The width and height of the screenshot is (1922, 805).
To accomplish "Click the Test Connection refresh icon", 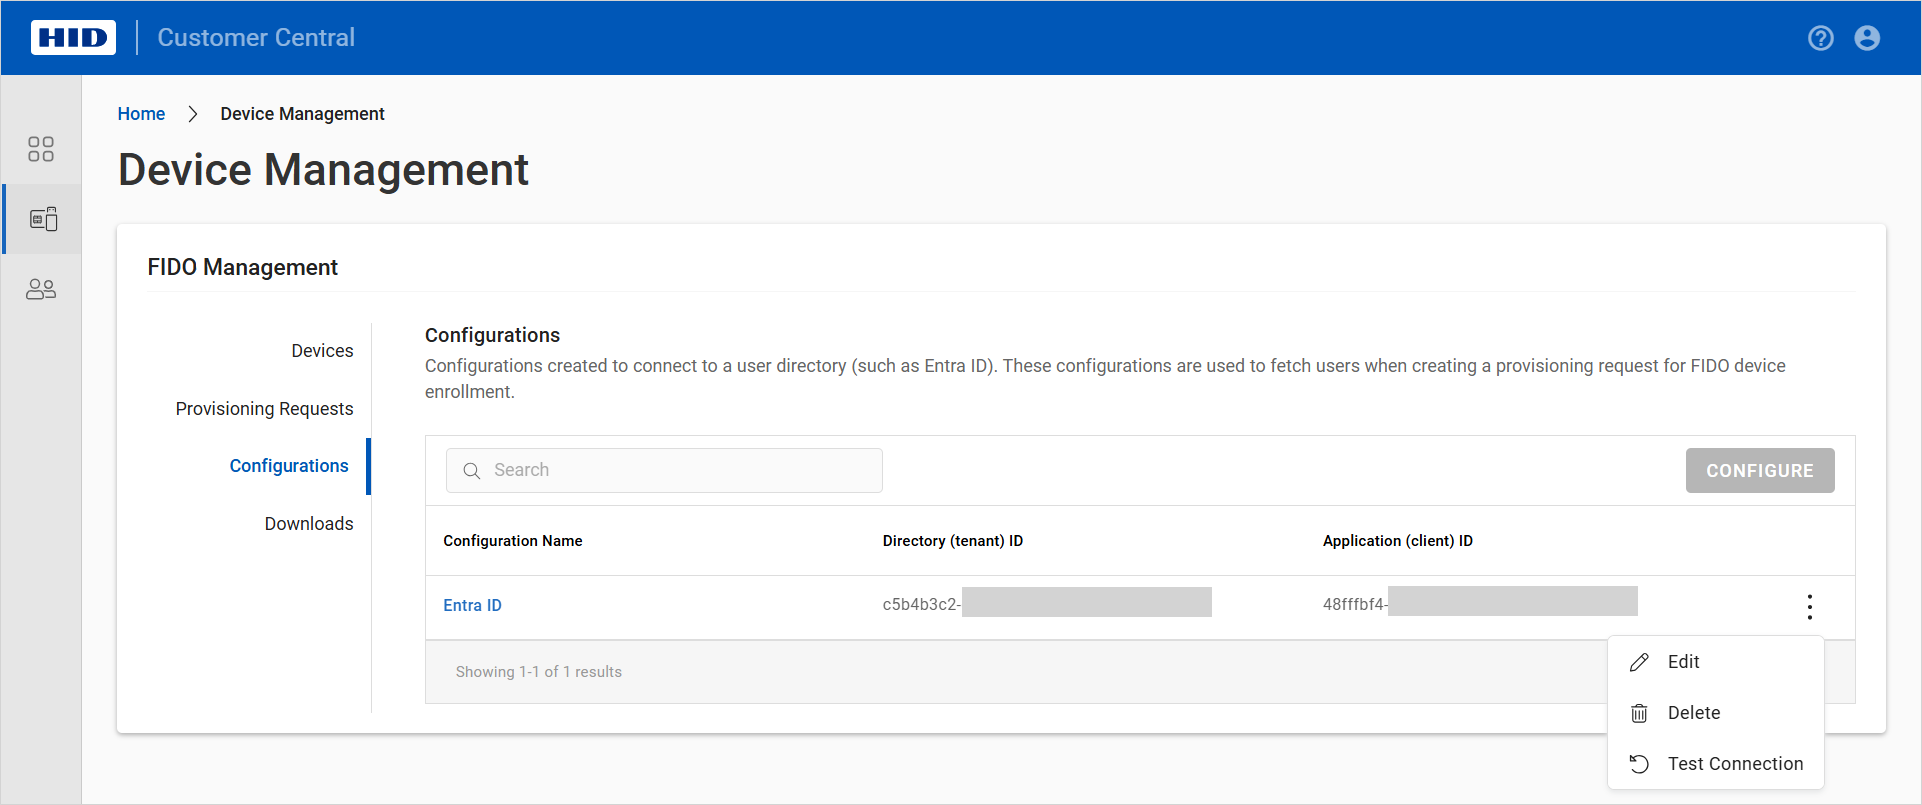I will (1639, 764).
